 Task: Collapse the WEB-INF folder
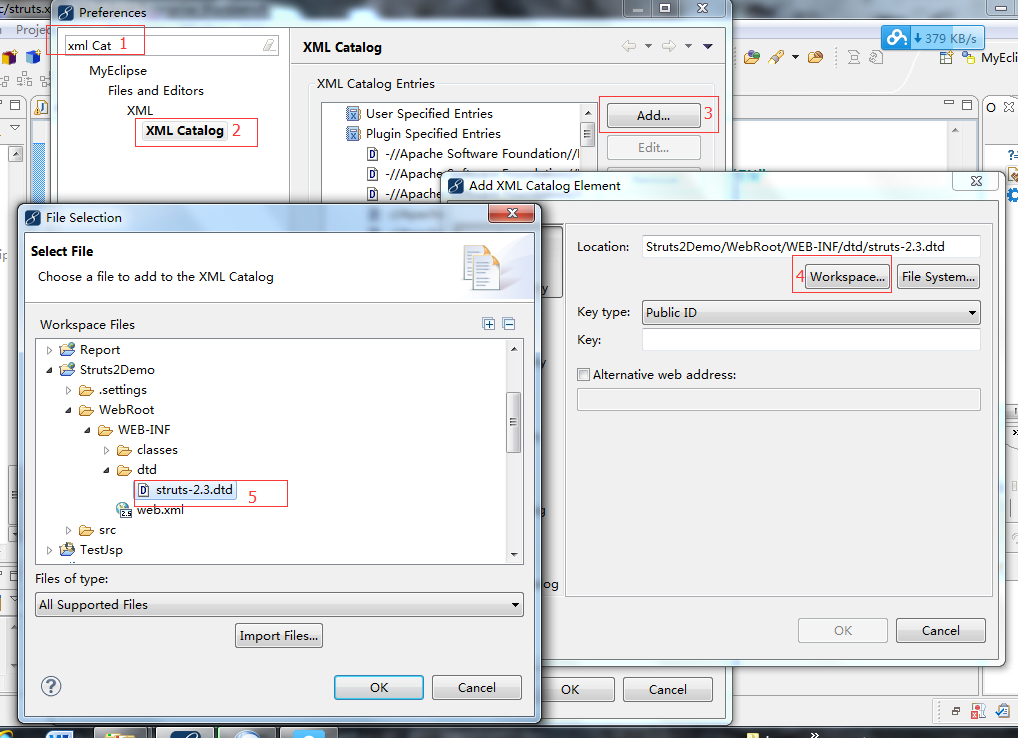87,430
